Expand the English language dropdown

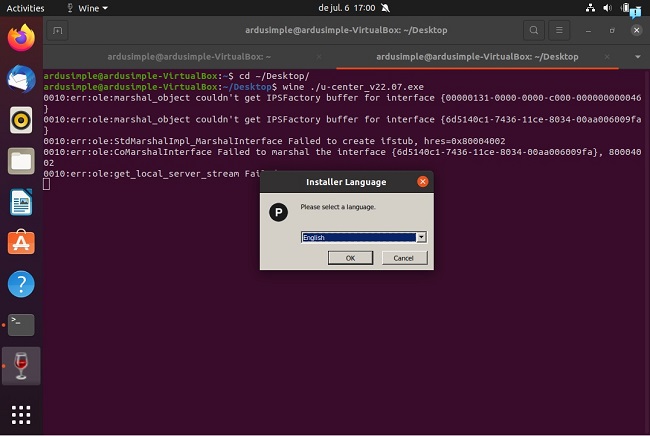tap(421, 237)
